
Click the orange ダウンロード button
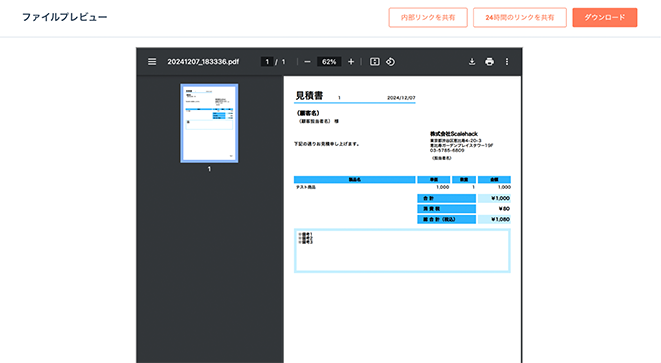pos(605,17)
